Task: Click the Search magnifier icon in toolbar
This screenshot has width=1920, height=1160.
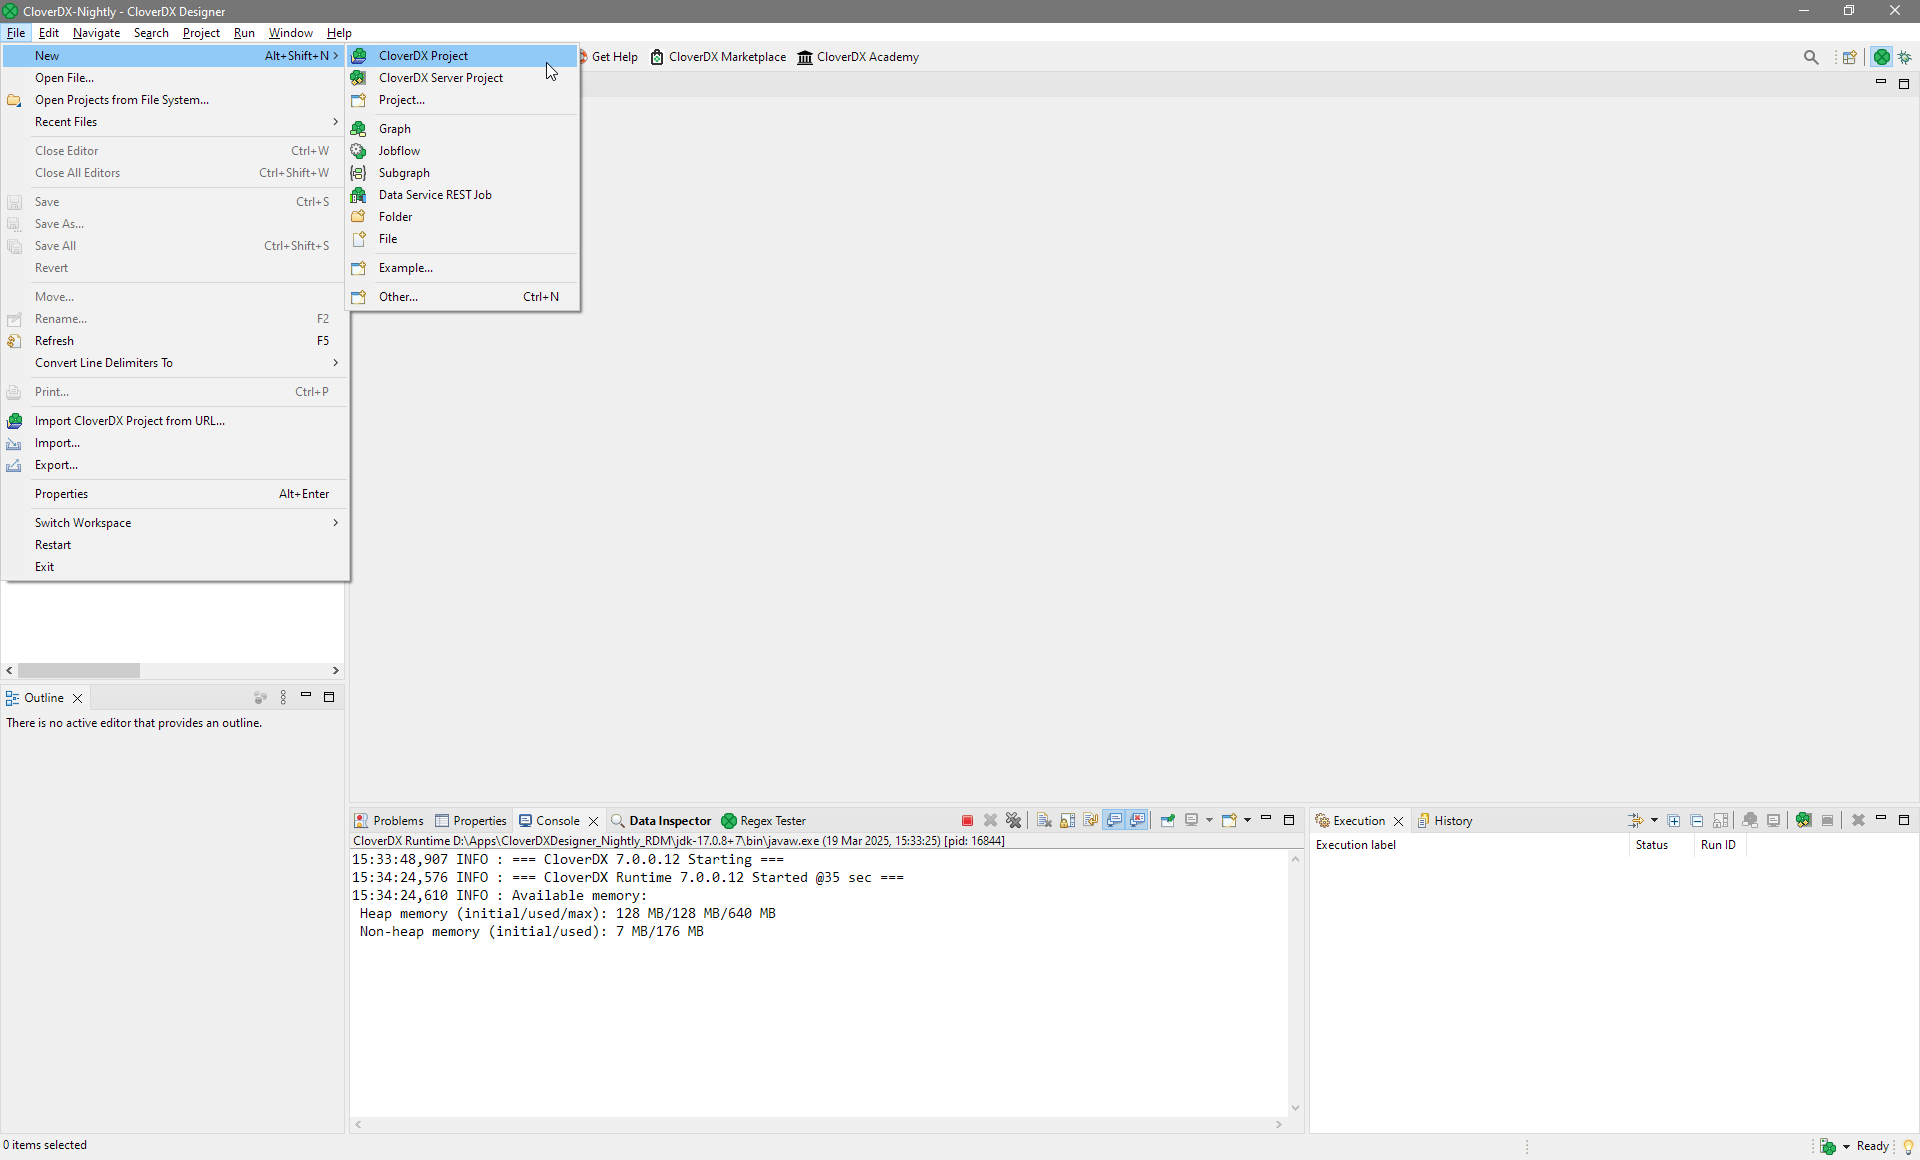Action: click(1811, 57)
